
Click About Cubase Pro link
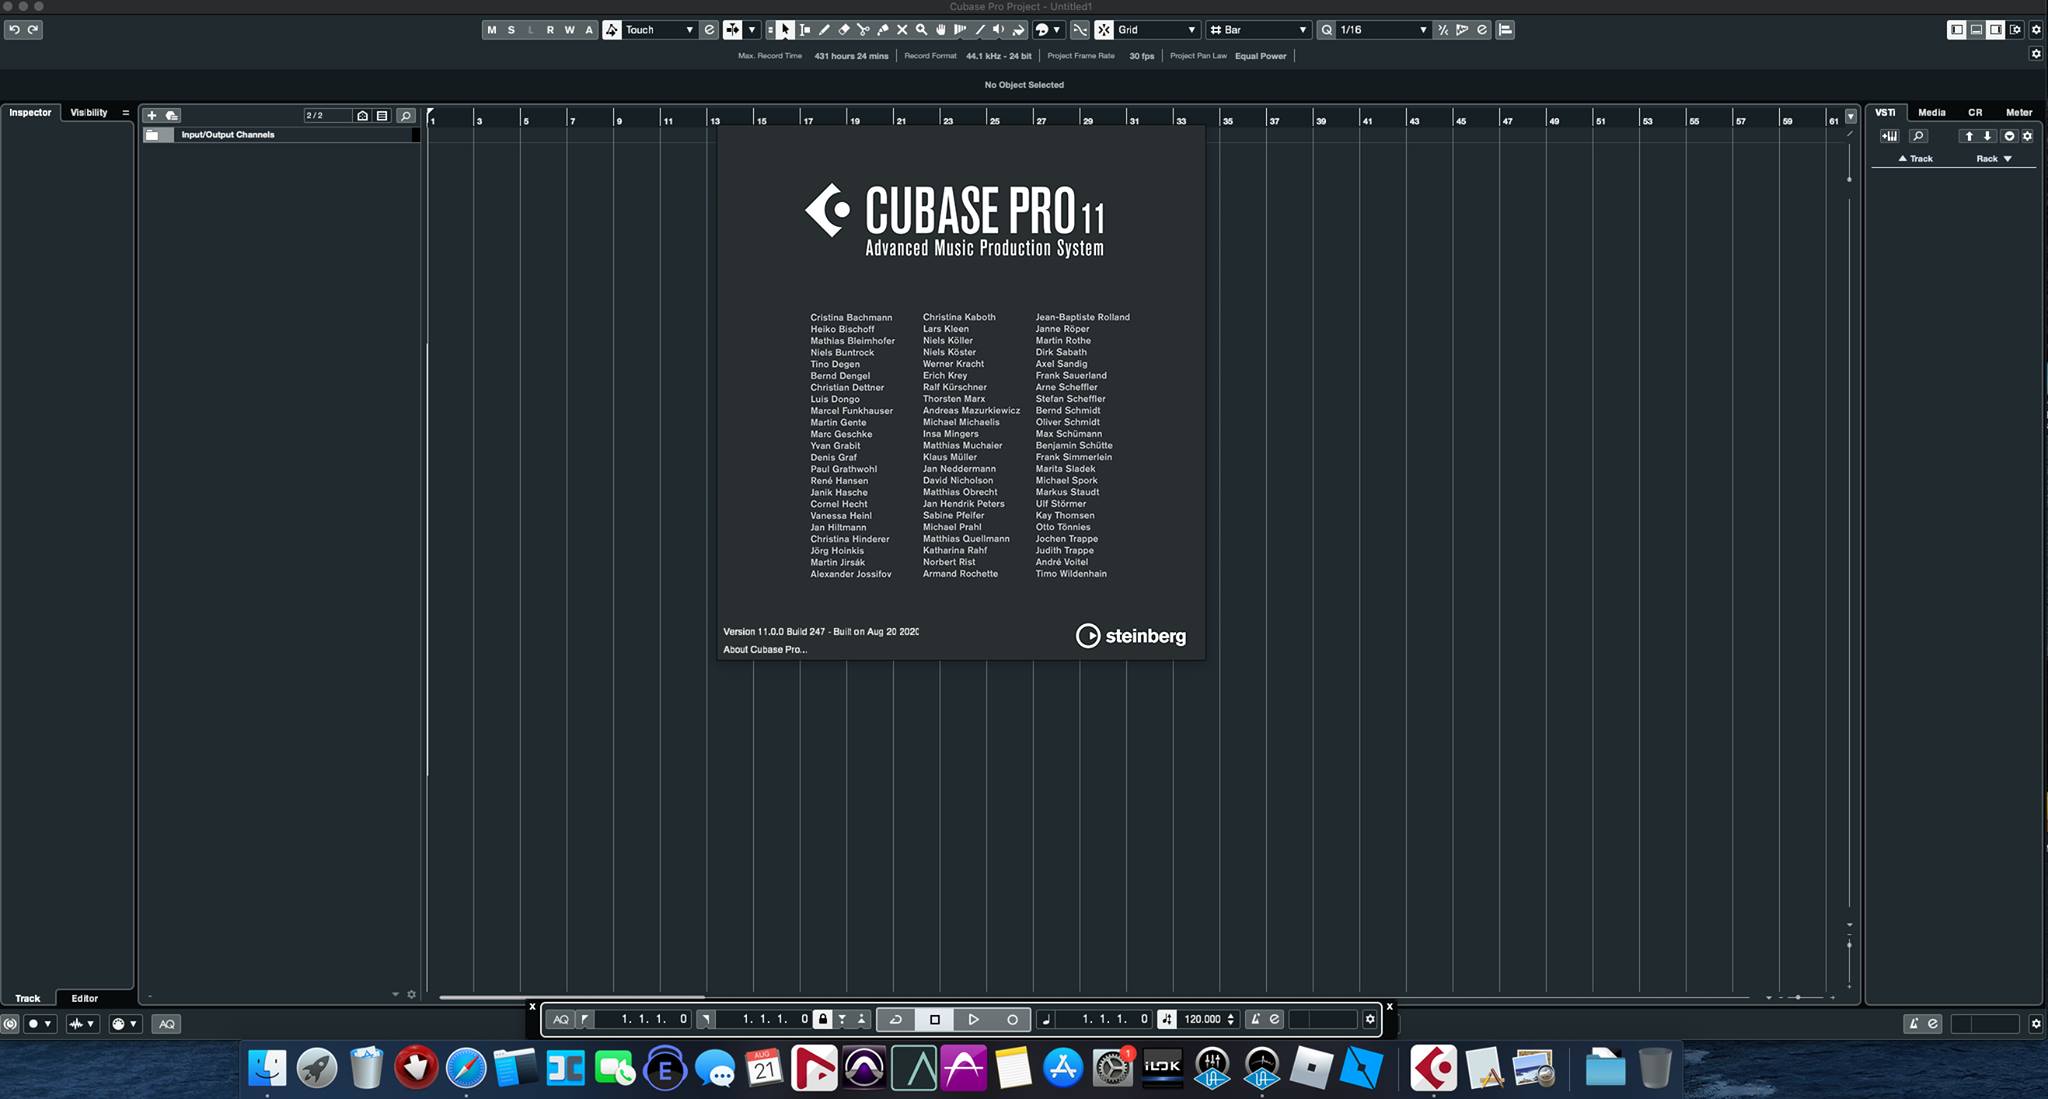(765, 649)
